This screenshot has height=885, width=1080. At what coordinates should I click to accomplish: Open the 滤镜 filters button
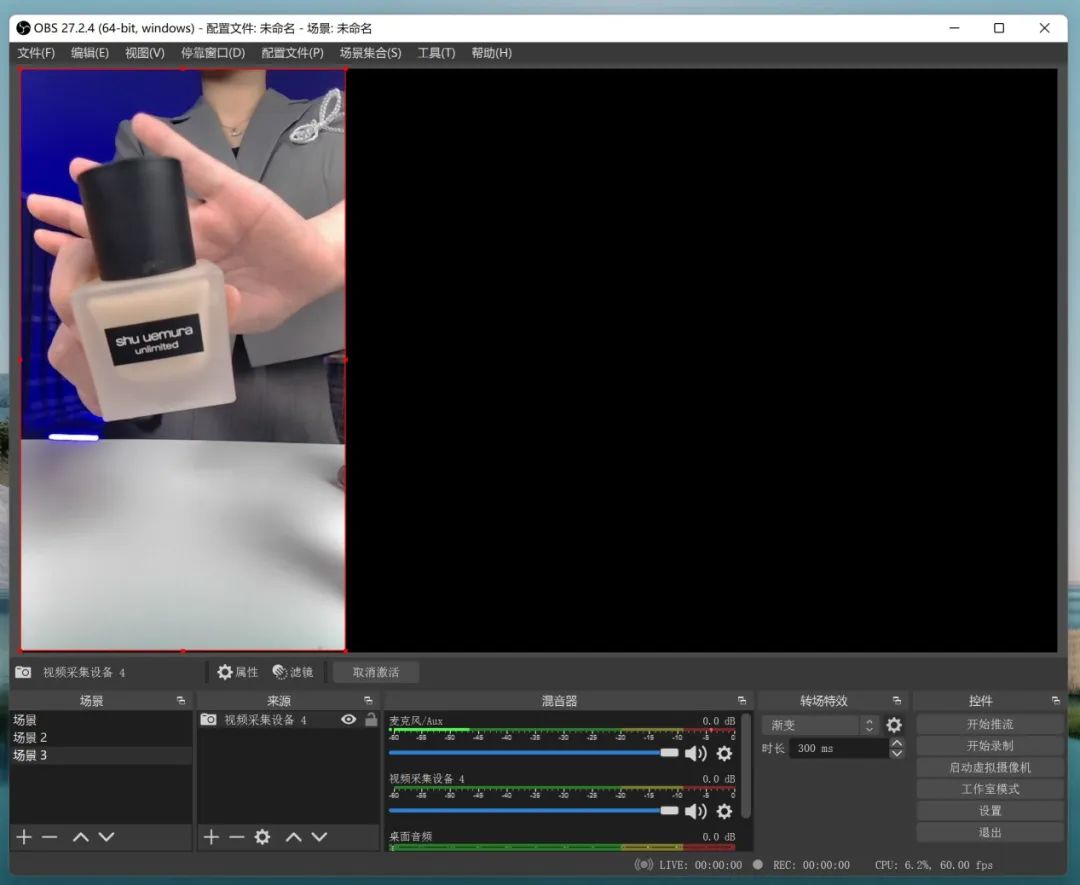point(293,672)
